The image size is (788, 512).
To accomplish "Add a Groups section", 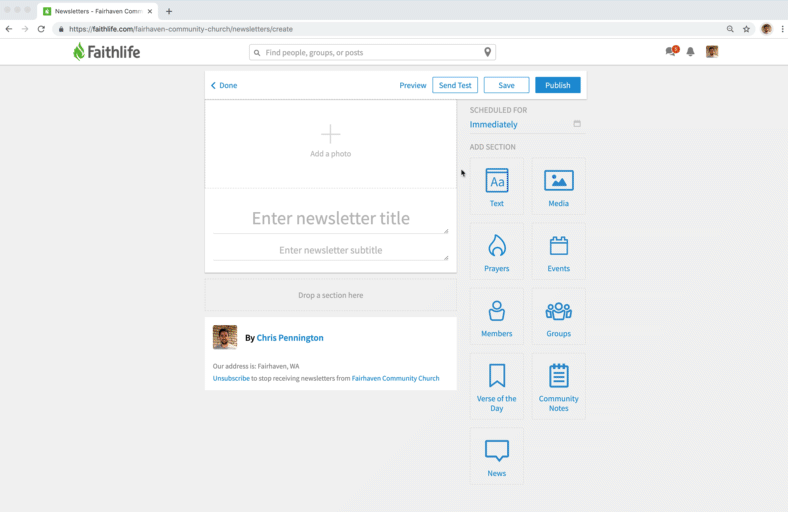I will (558, 317).
